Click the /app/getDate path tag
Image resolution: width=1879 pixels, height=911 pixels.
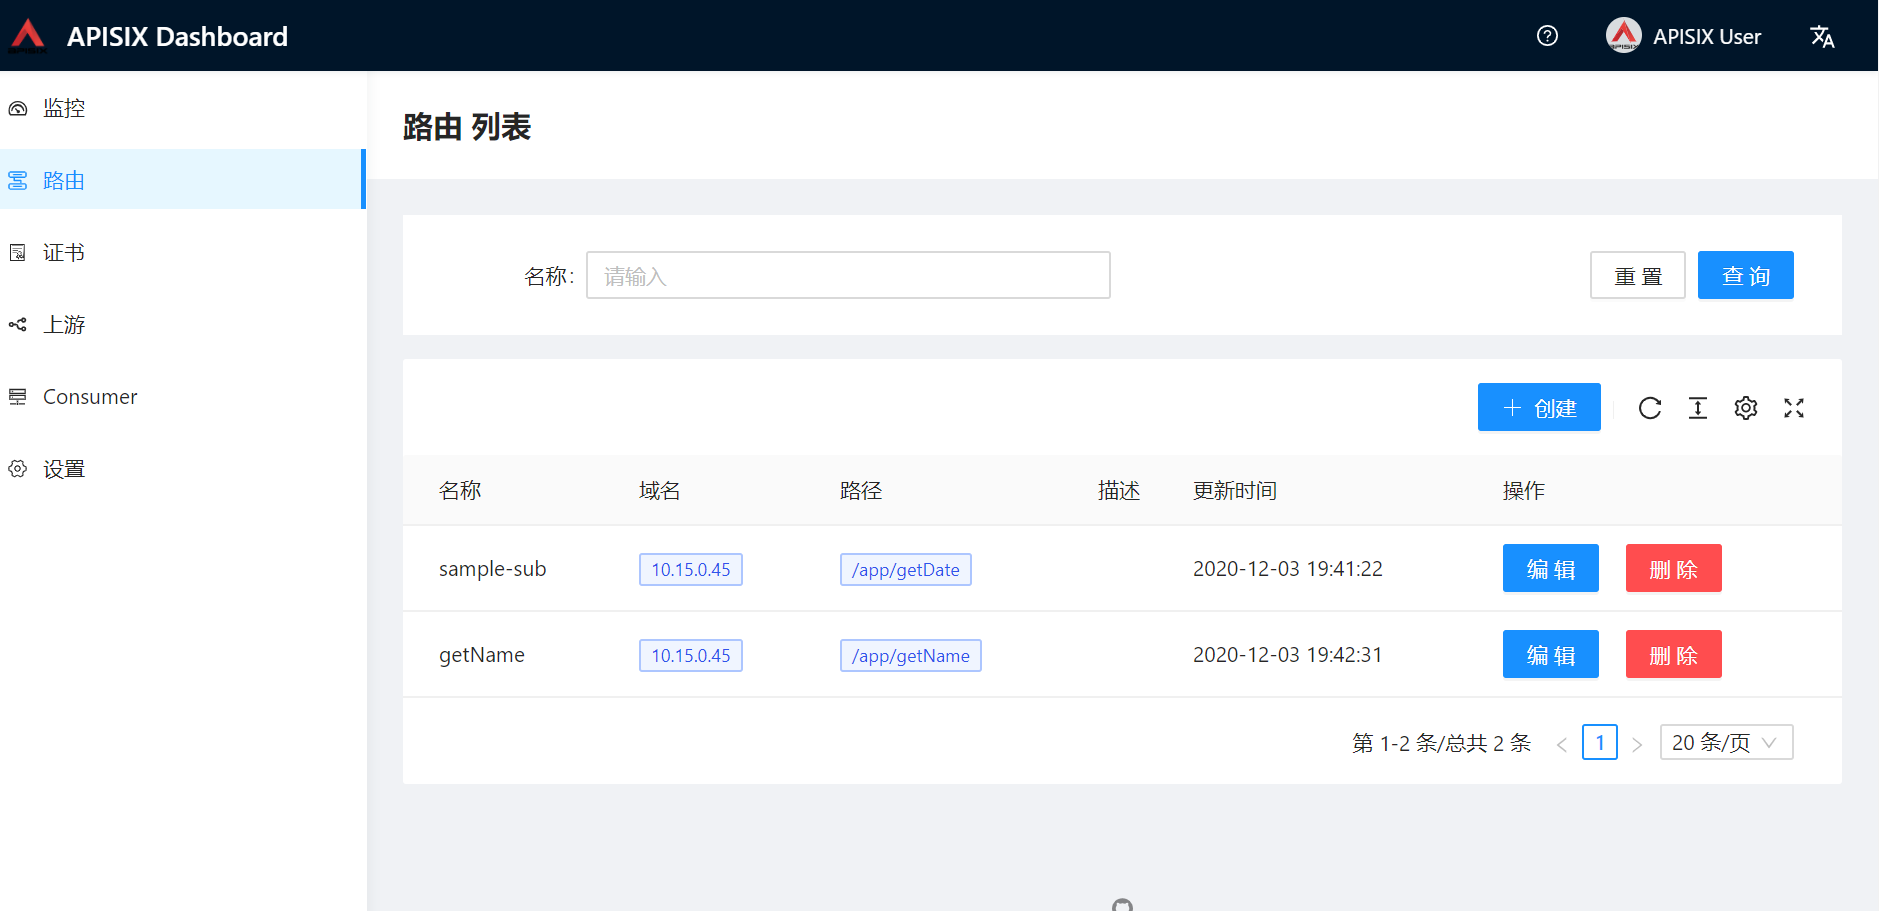[906, 569]
